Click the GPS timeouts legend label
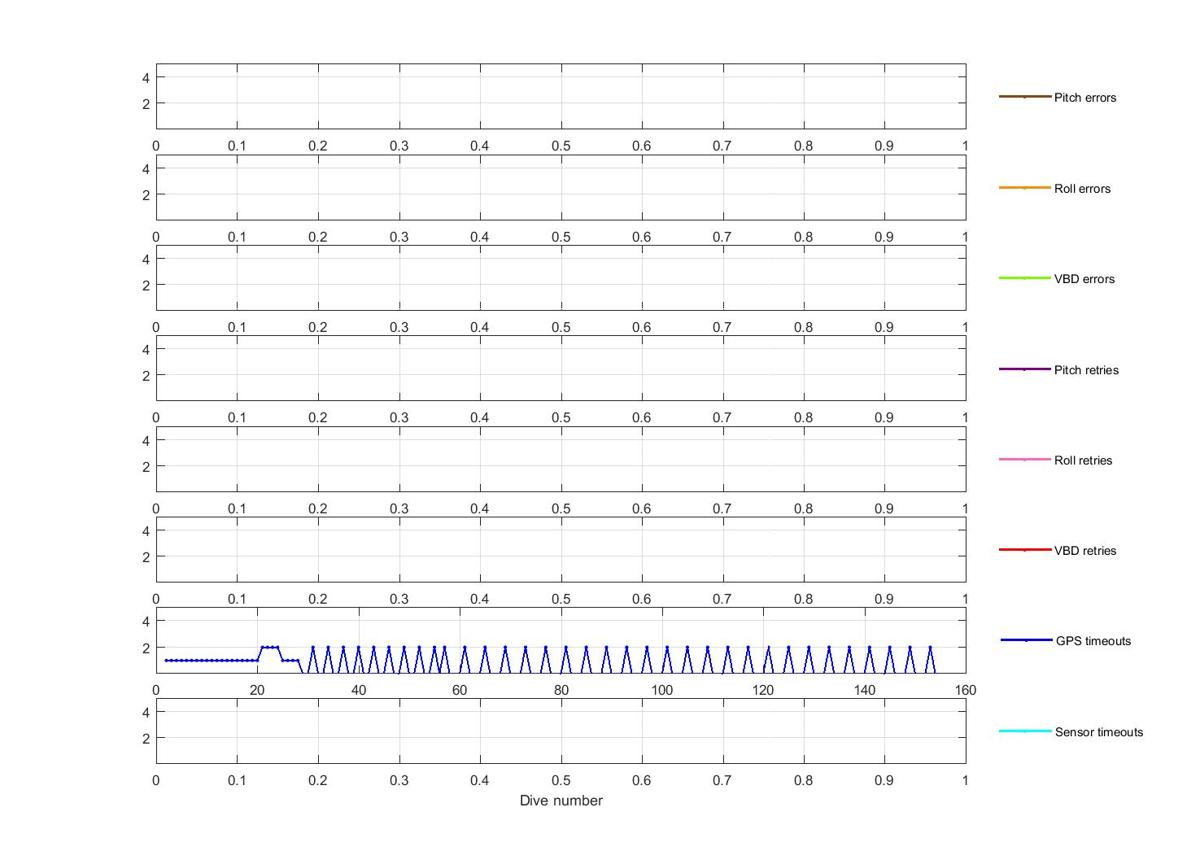Viewport: 1200px width, 859px height. (x=1093, y=641)
